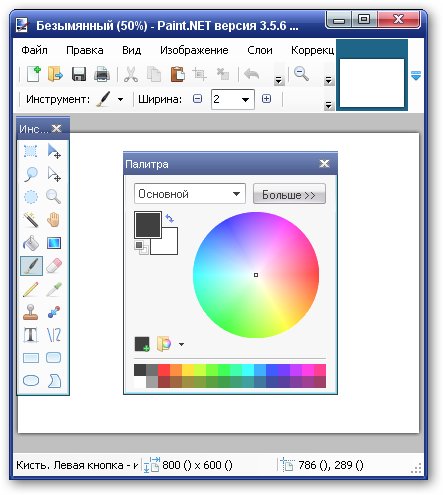This screenshot has width=443, height=495.
Task: Select the Gradient tool
Action: tap(54, 243)
